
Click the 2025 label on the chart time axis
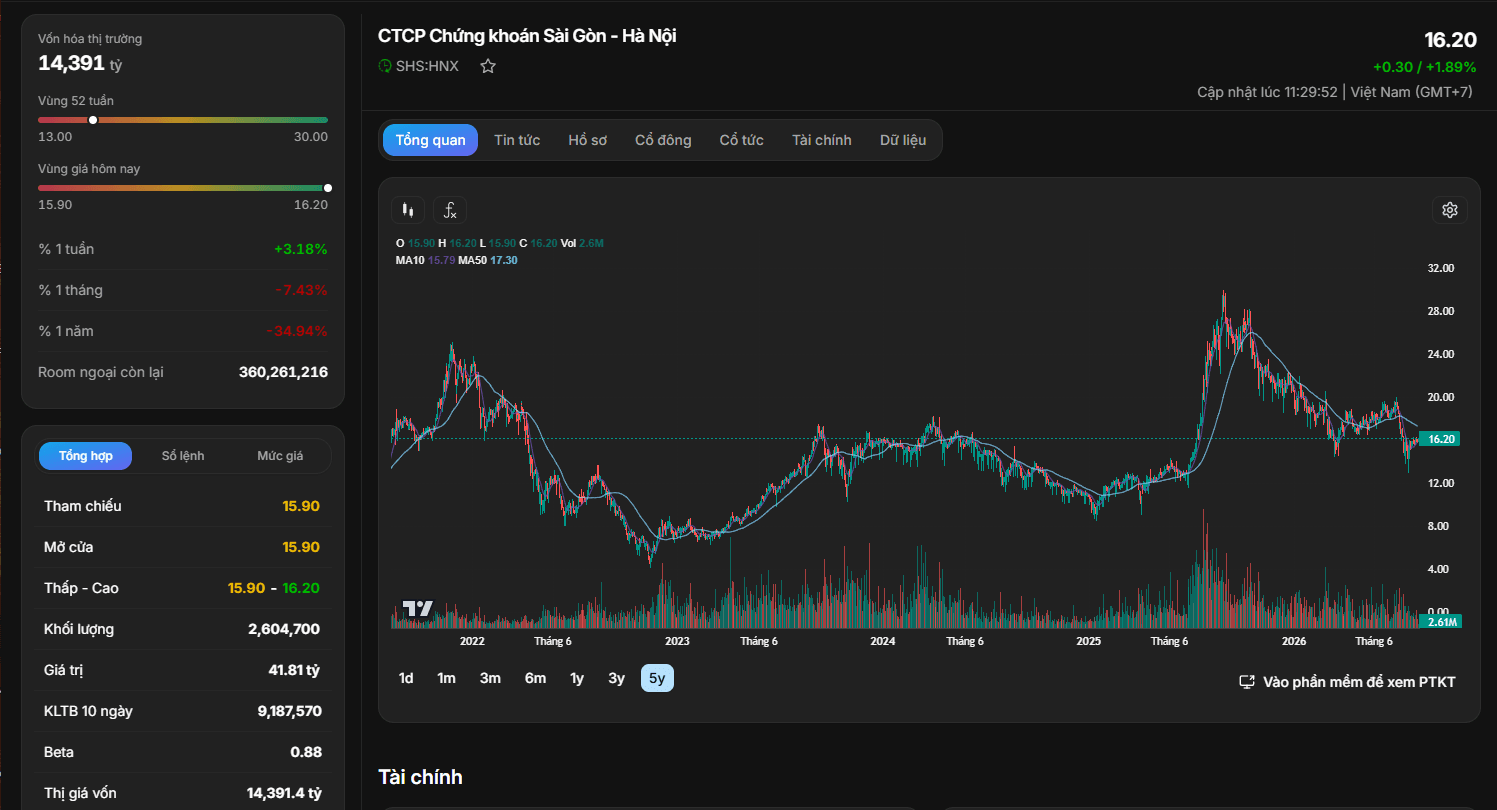click(1088, 641)
